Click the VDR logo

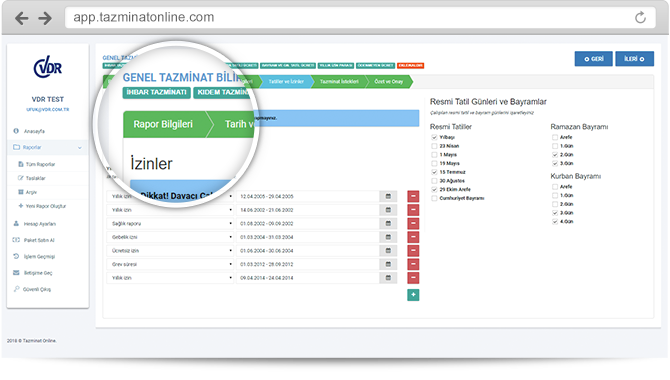tap(48, 67)
